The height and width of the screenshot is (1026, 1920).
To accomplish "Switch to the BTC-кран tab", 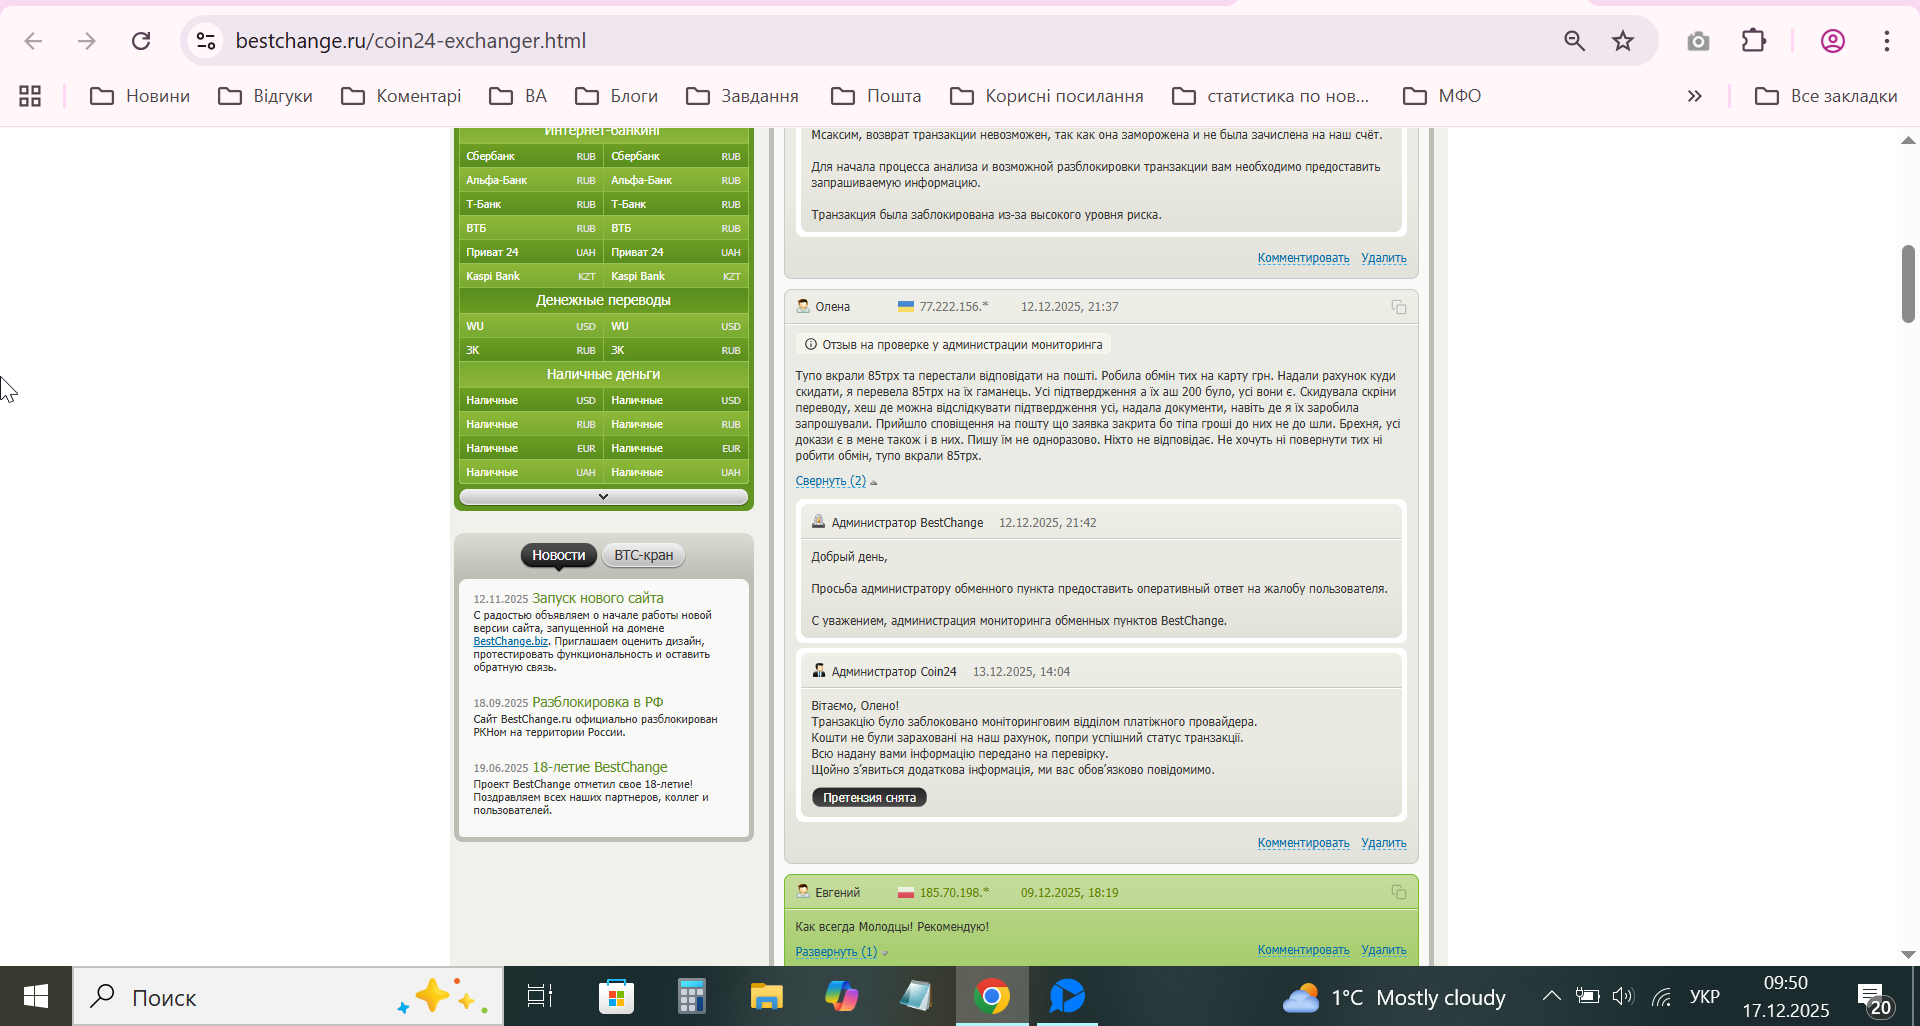I will tap(643, 555).
